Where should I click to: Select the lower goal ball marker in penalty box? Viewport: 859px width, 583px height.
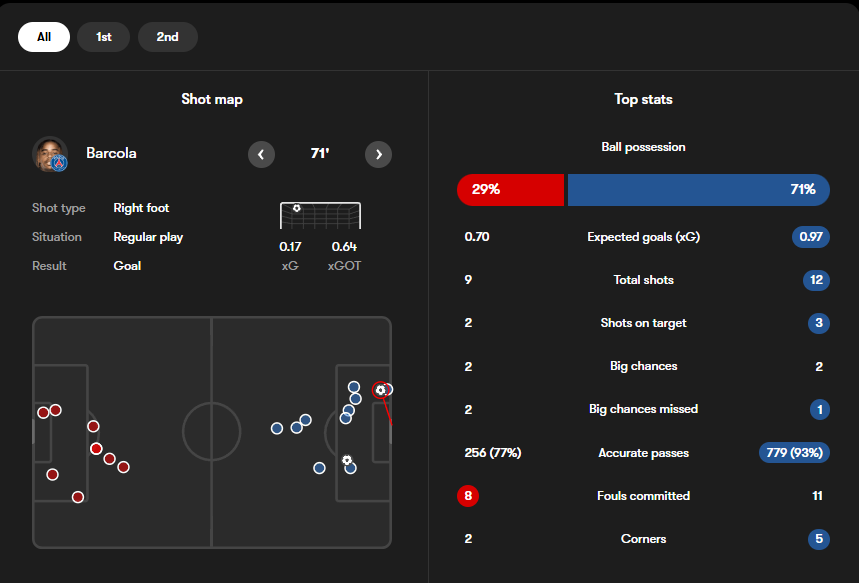click(x=347, y=460)
